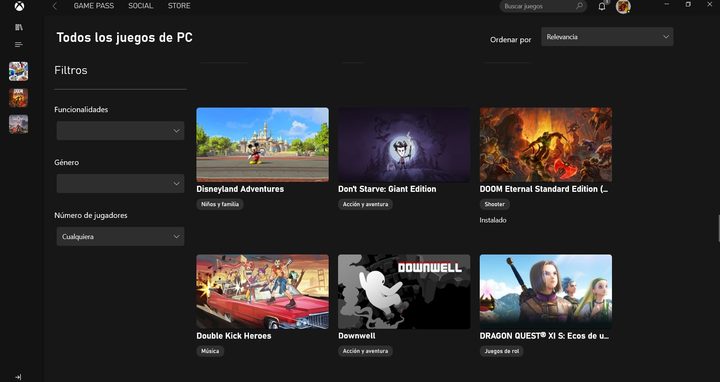This screenshot has width=720, height=382.
Task: Open the SOCIAL tab
Action: (x=141, y=6)
